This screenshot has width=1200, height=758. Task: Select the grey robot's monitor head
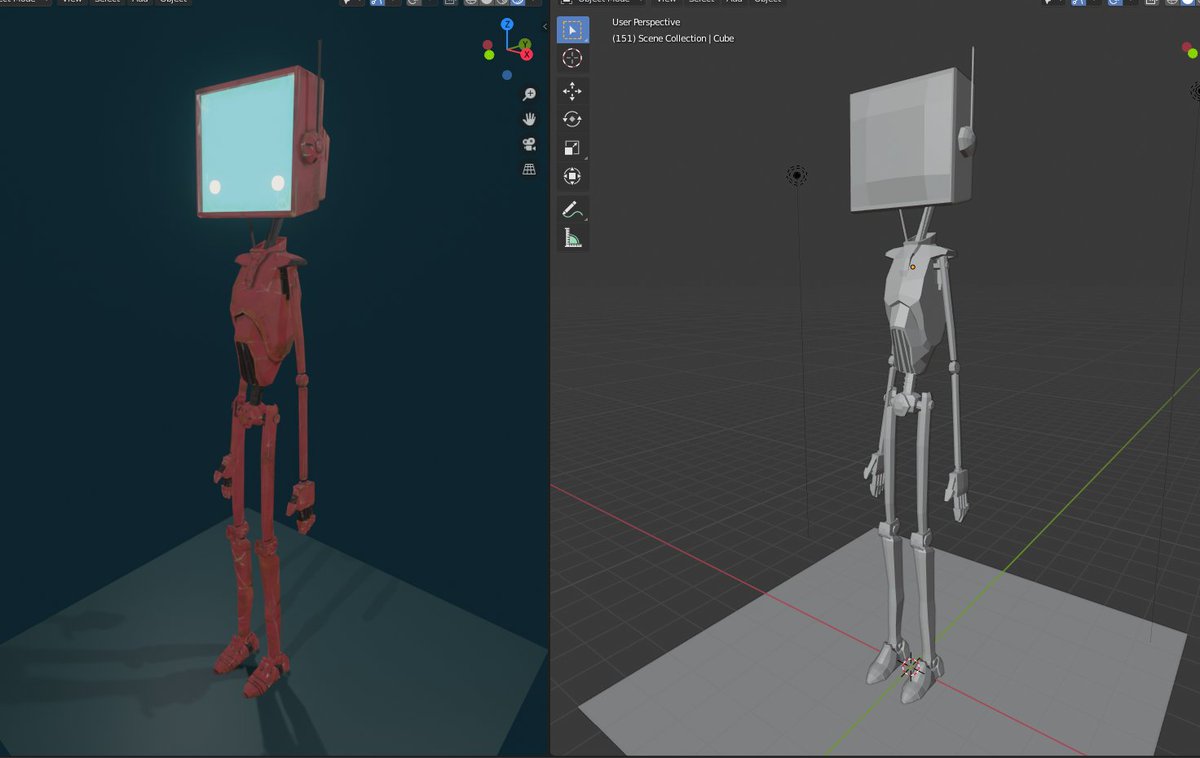(910, 140)
